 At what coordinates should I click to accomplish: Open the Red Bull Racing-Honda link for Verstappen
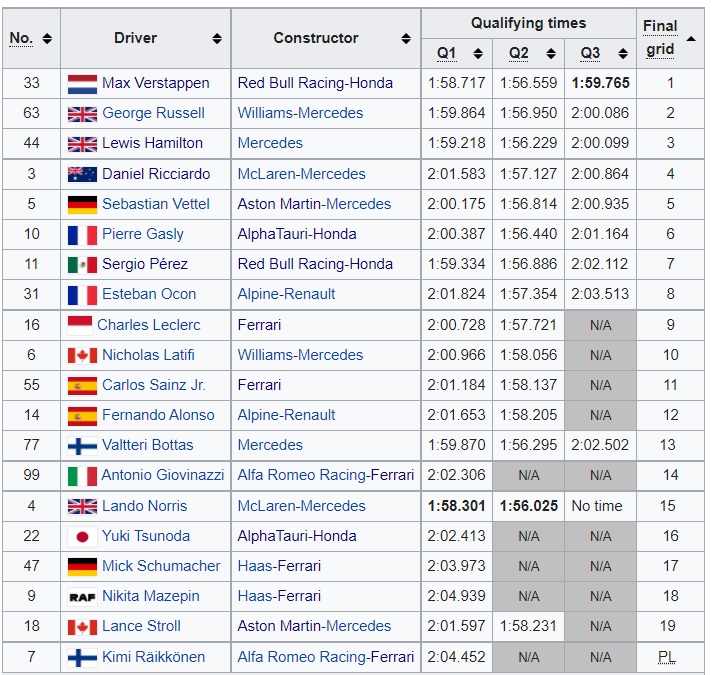315,83
